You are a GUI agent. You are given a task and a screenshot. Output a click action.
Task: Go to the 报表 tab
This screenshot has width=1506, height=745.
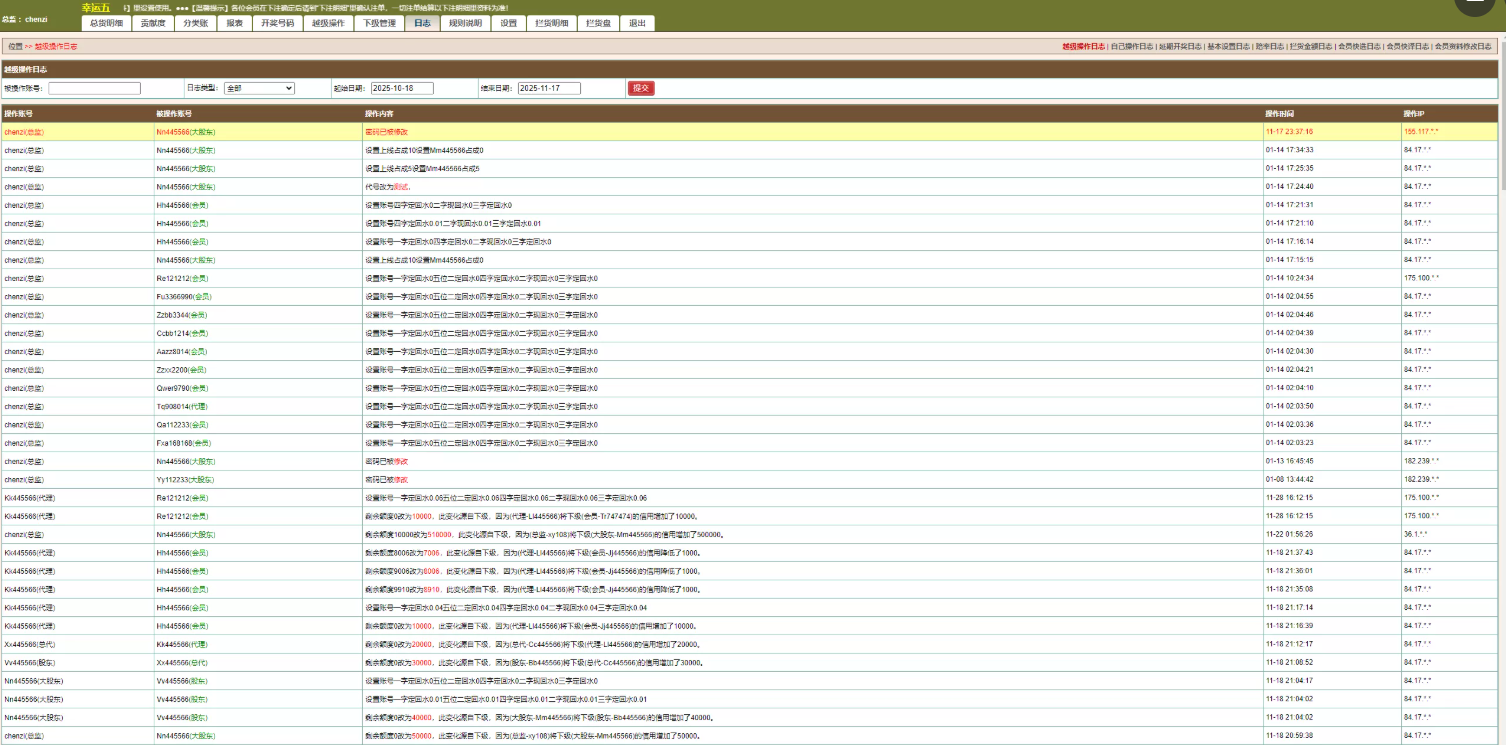coord(234,23)
